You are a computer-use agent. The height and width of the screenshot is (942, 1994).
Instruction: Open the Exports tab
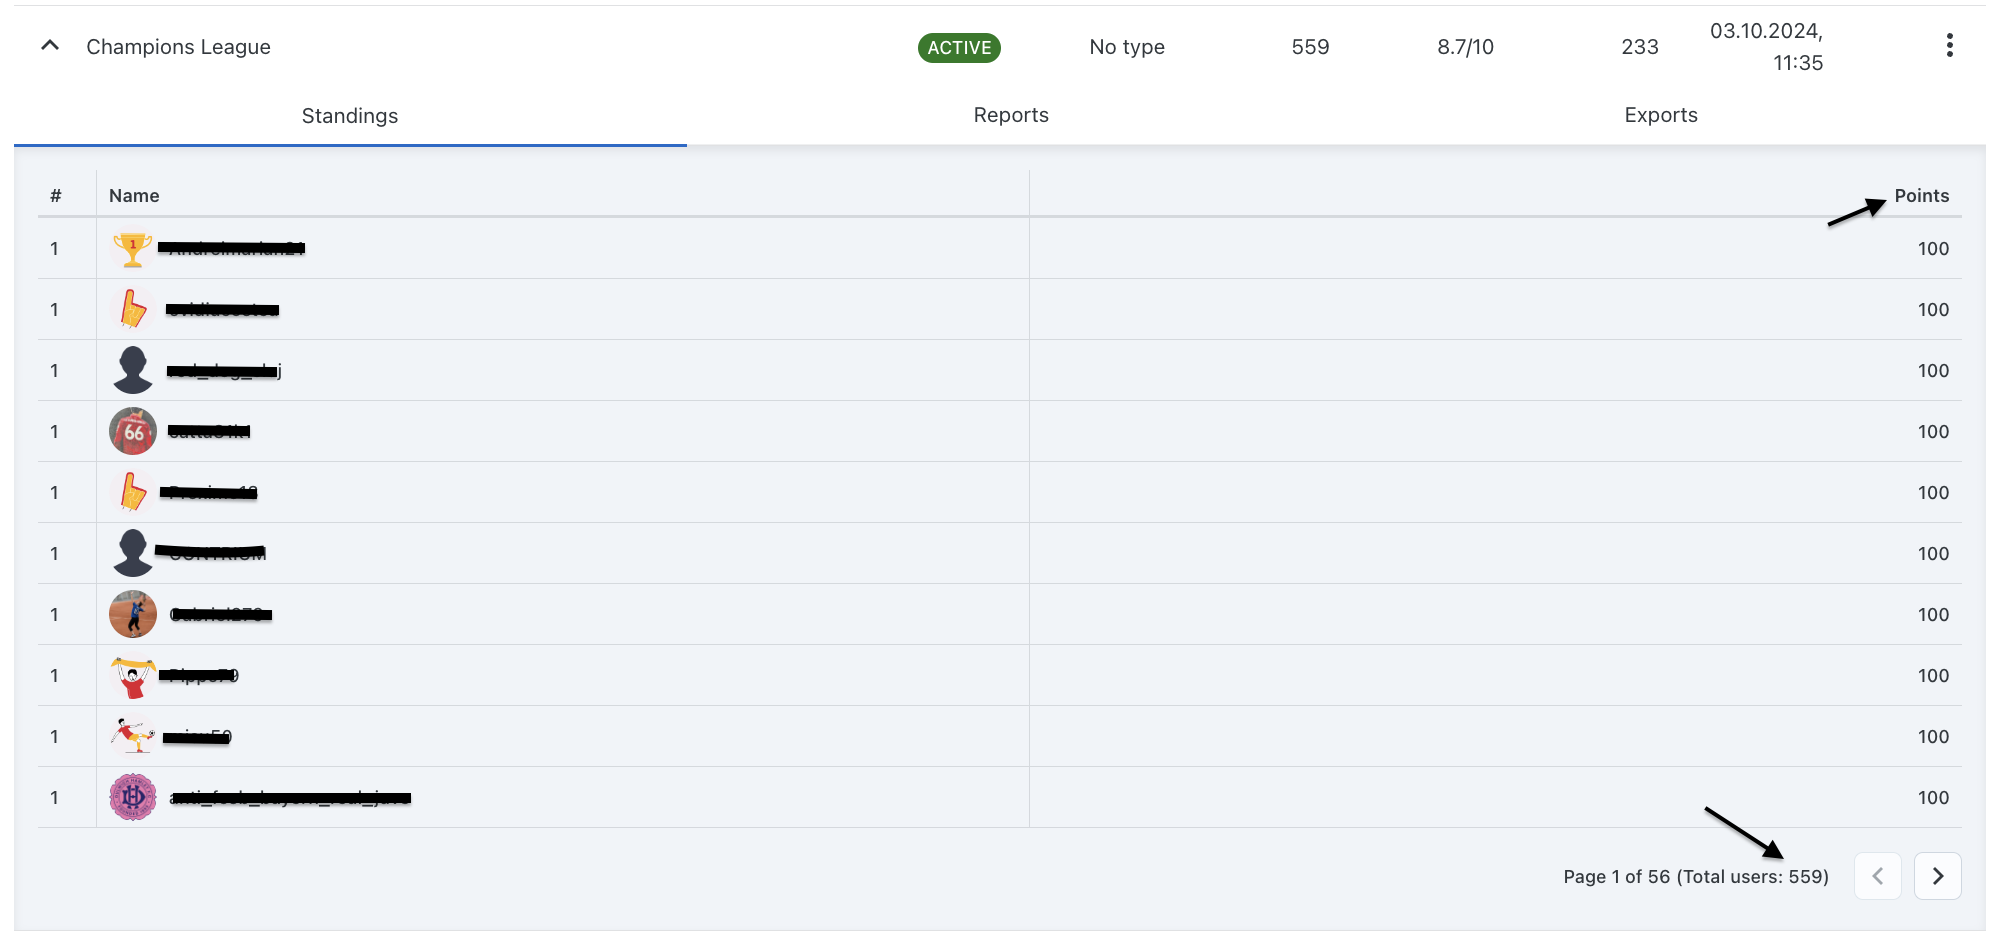pos(1661,115)
